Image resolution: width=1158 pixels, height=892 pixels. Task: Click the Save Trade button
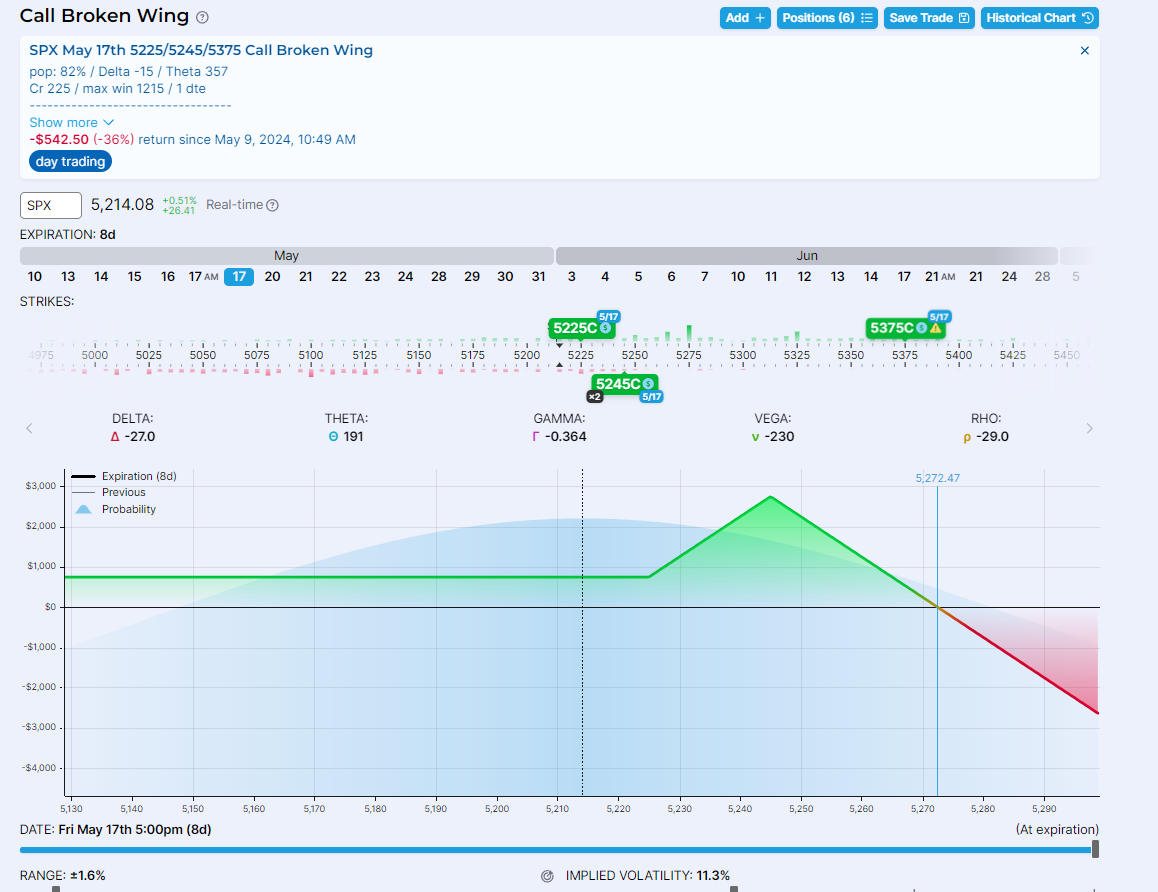tap(929, 18)
